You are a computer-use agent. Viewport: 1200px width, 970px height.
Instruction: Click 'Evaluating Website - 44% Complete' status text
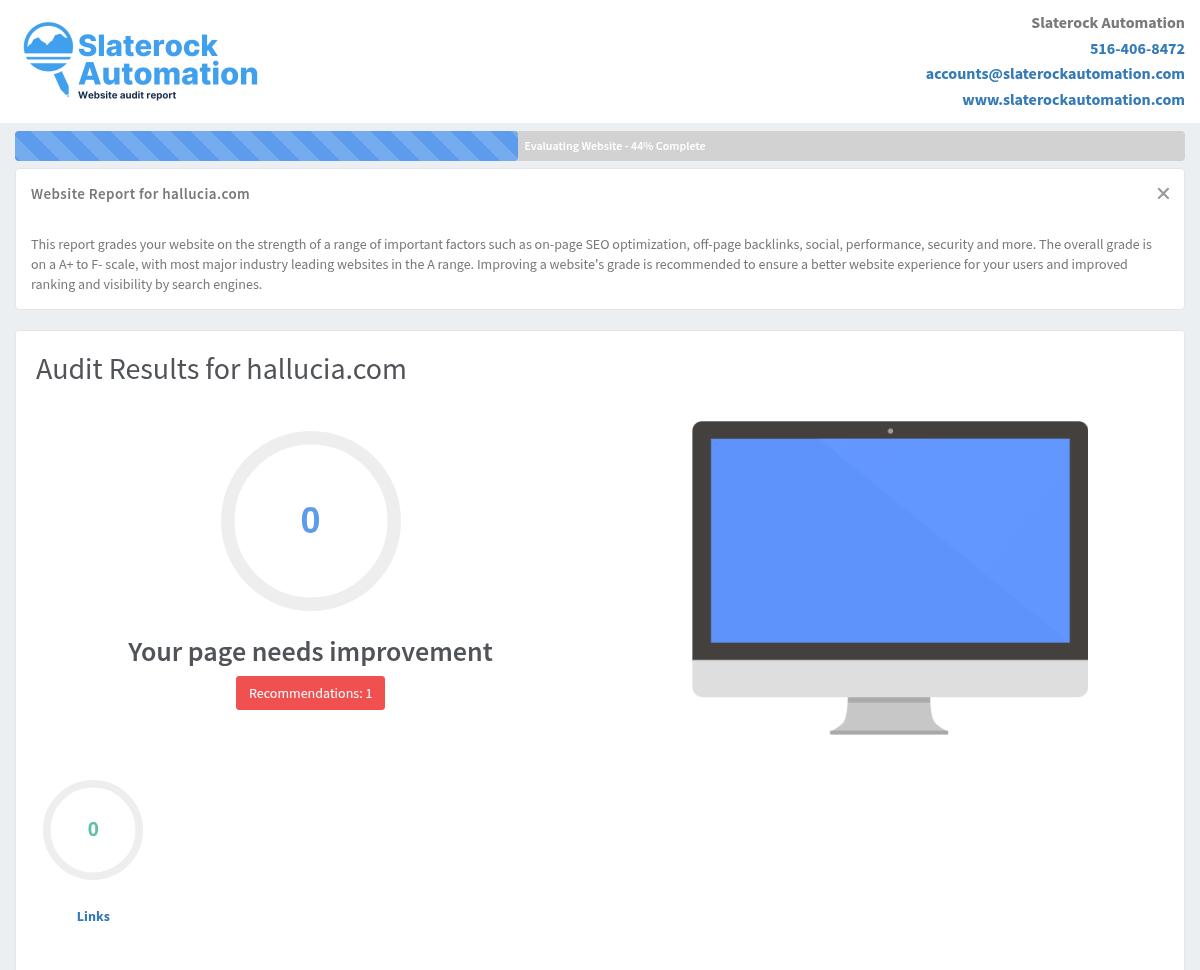[615, 146]
